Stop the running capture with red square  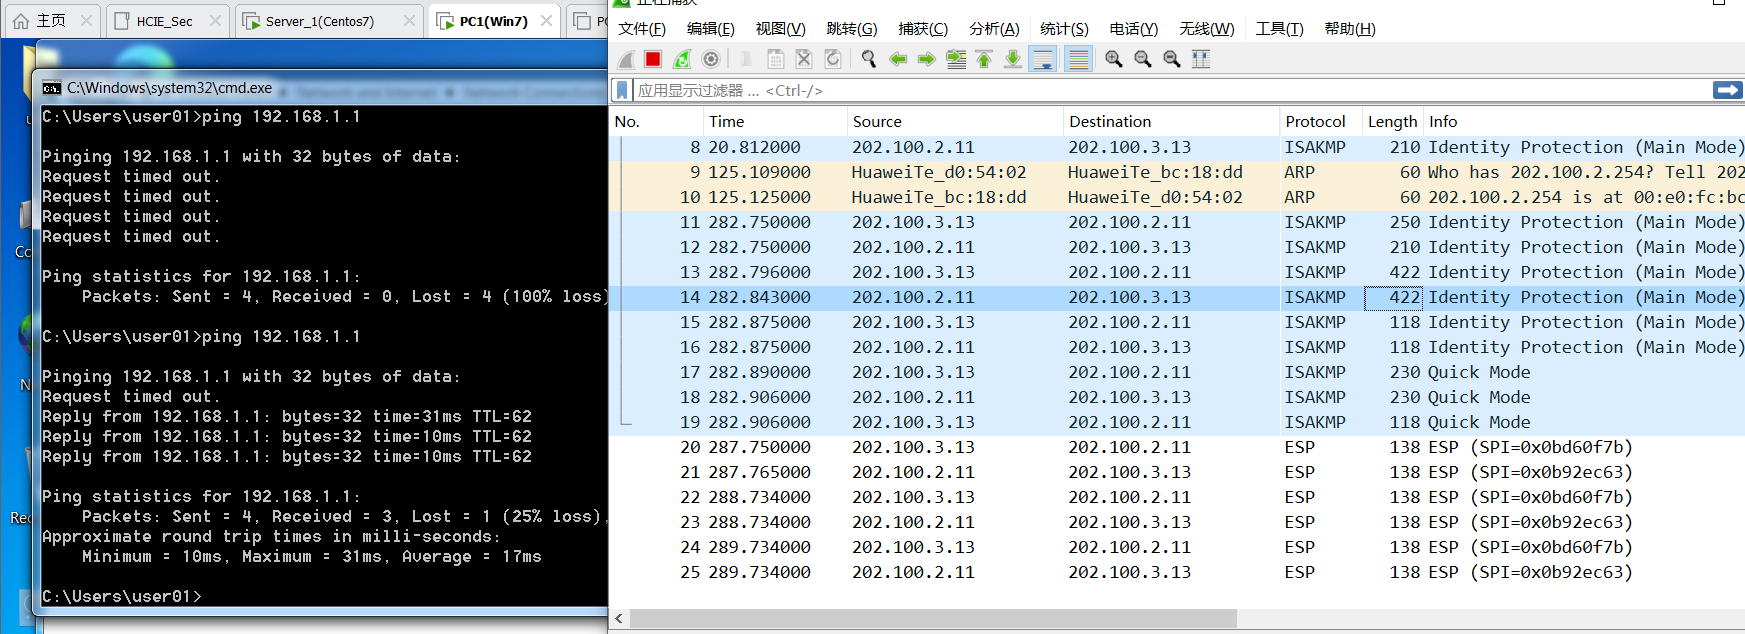[653, 59]
